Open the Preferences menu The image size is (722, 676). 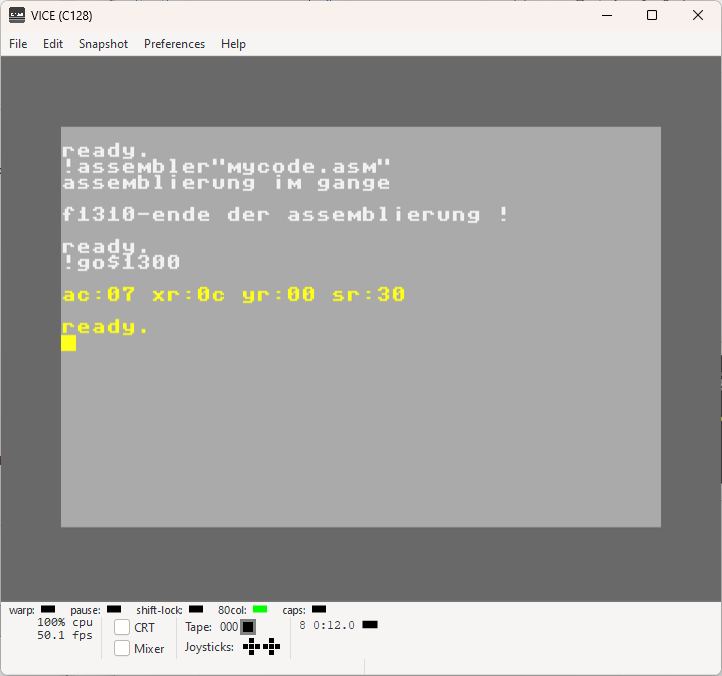point(174,44)
